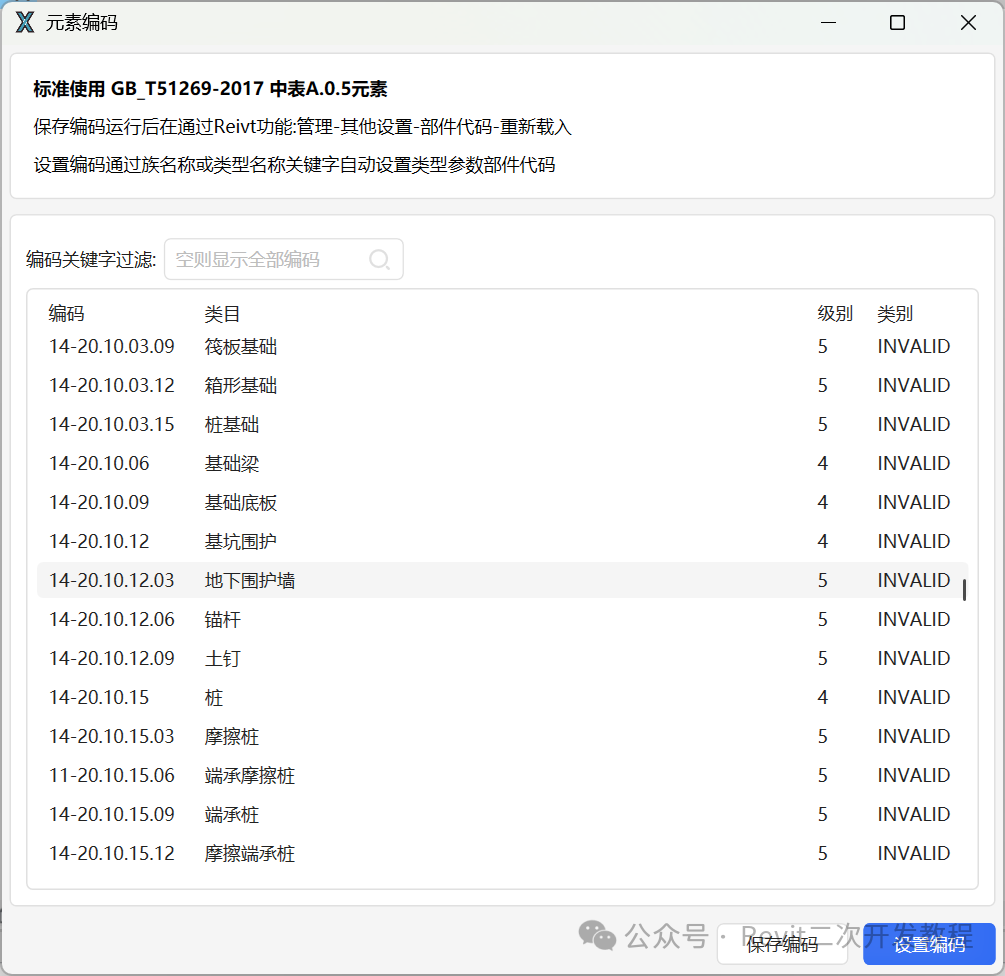Click the 编码 column header
The image size is (1005, 976).
(x=67, y=313)
